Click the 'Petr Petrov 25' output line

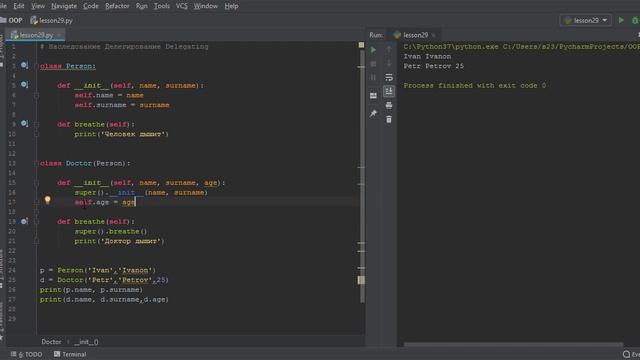(433, 66)
